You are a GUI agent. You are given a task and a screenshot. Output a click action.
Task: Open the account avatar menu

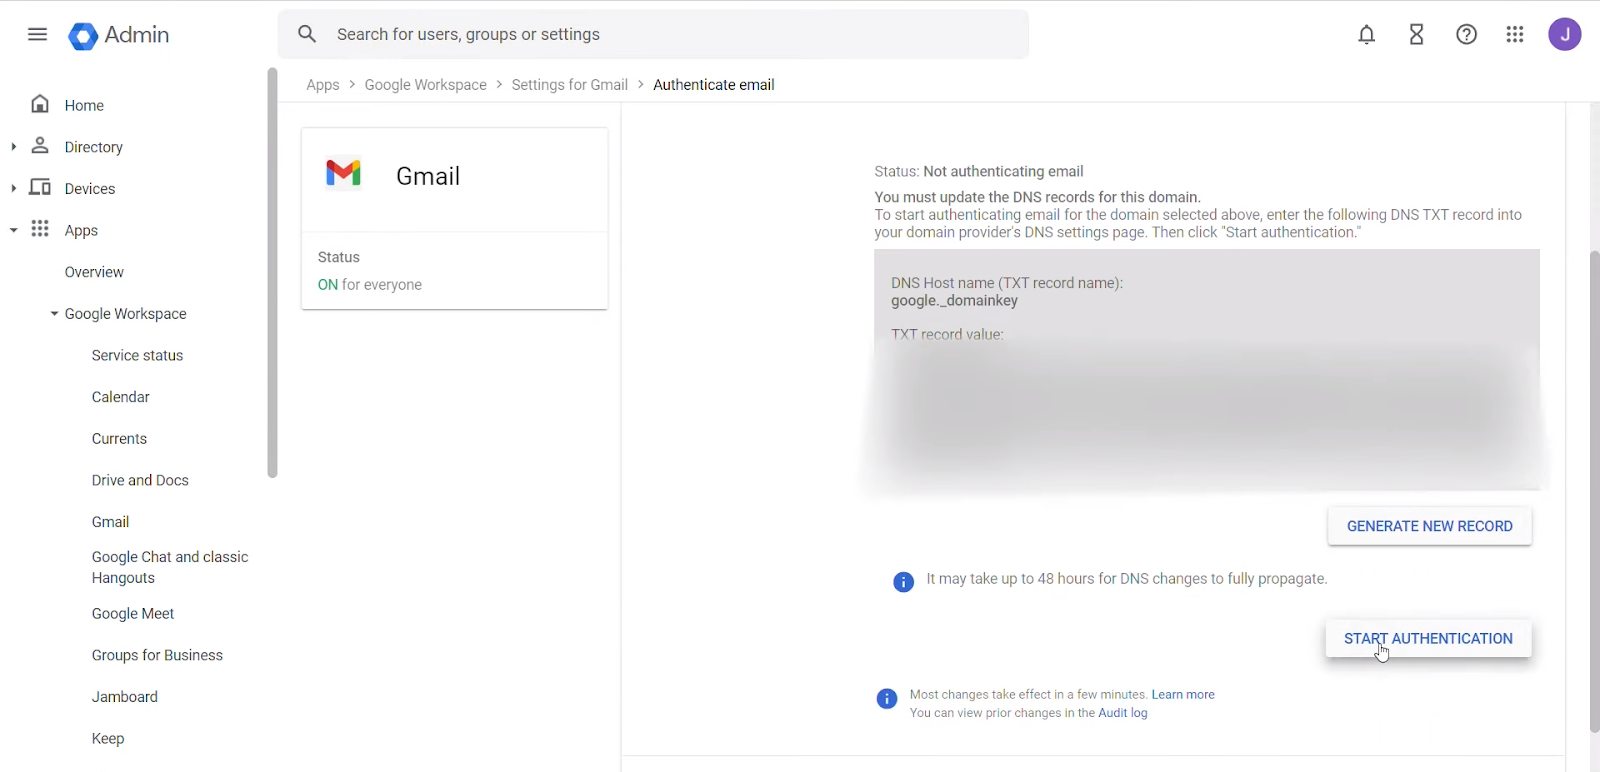(x=1565, y=35)
